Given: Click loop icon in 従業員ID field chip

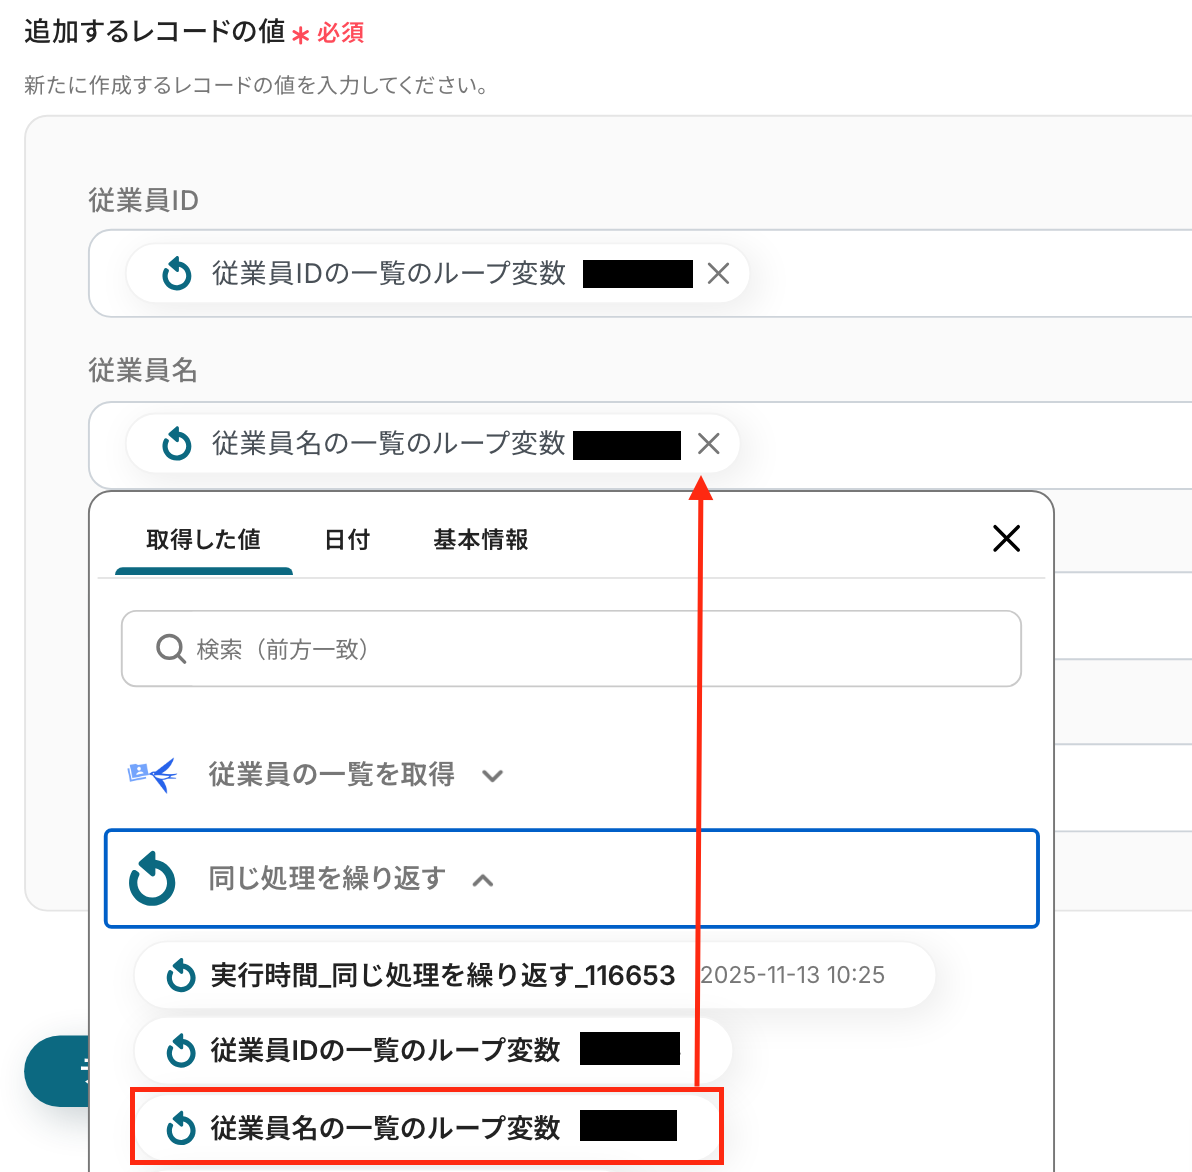Looking at the screenshot, I should [177, 274].
